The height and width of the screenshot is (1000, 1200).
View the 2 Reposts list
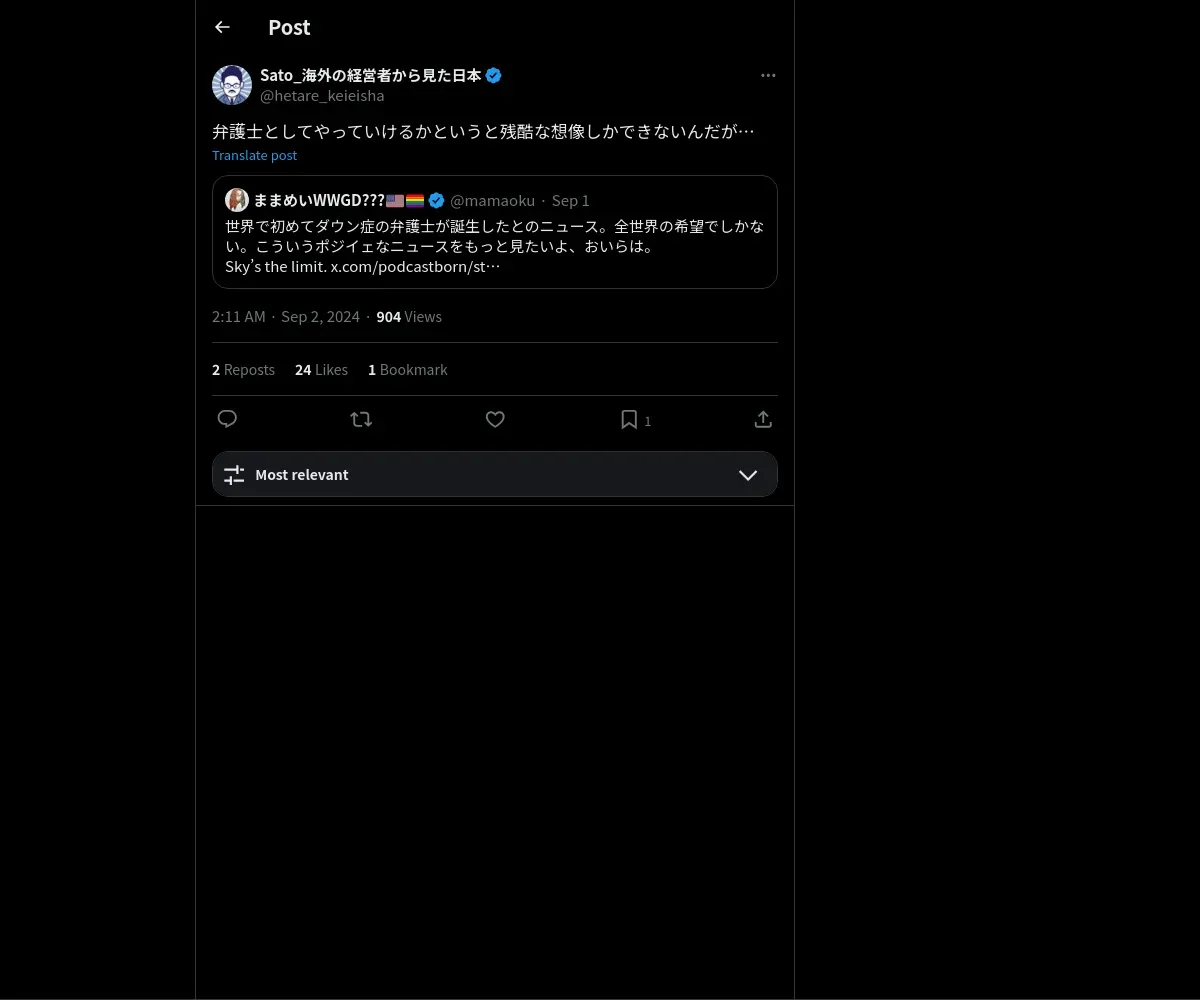(243, 369)
